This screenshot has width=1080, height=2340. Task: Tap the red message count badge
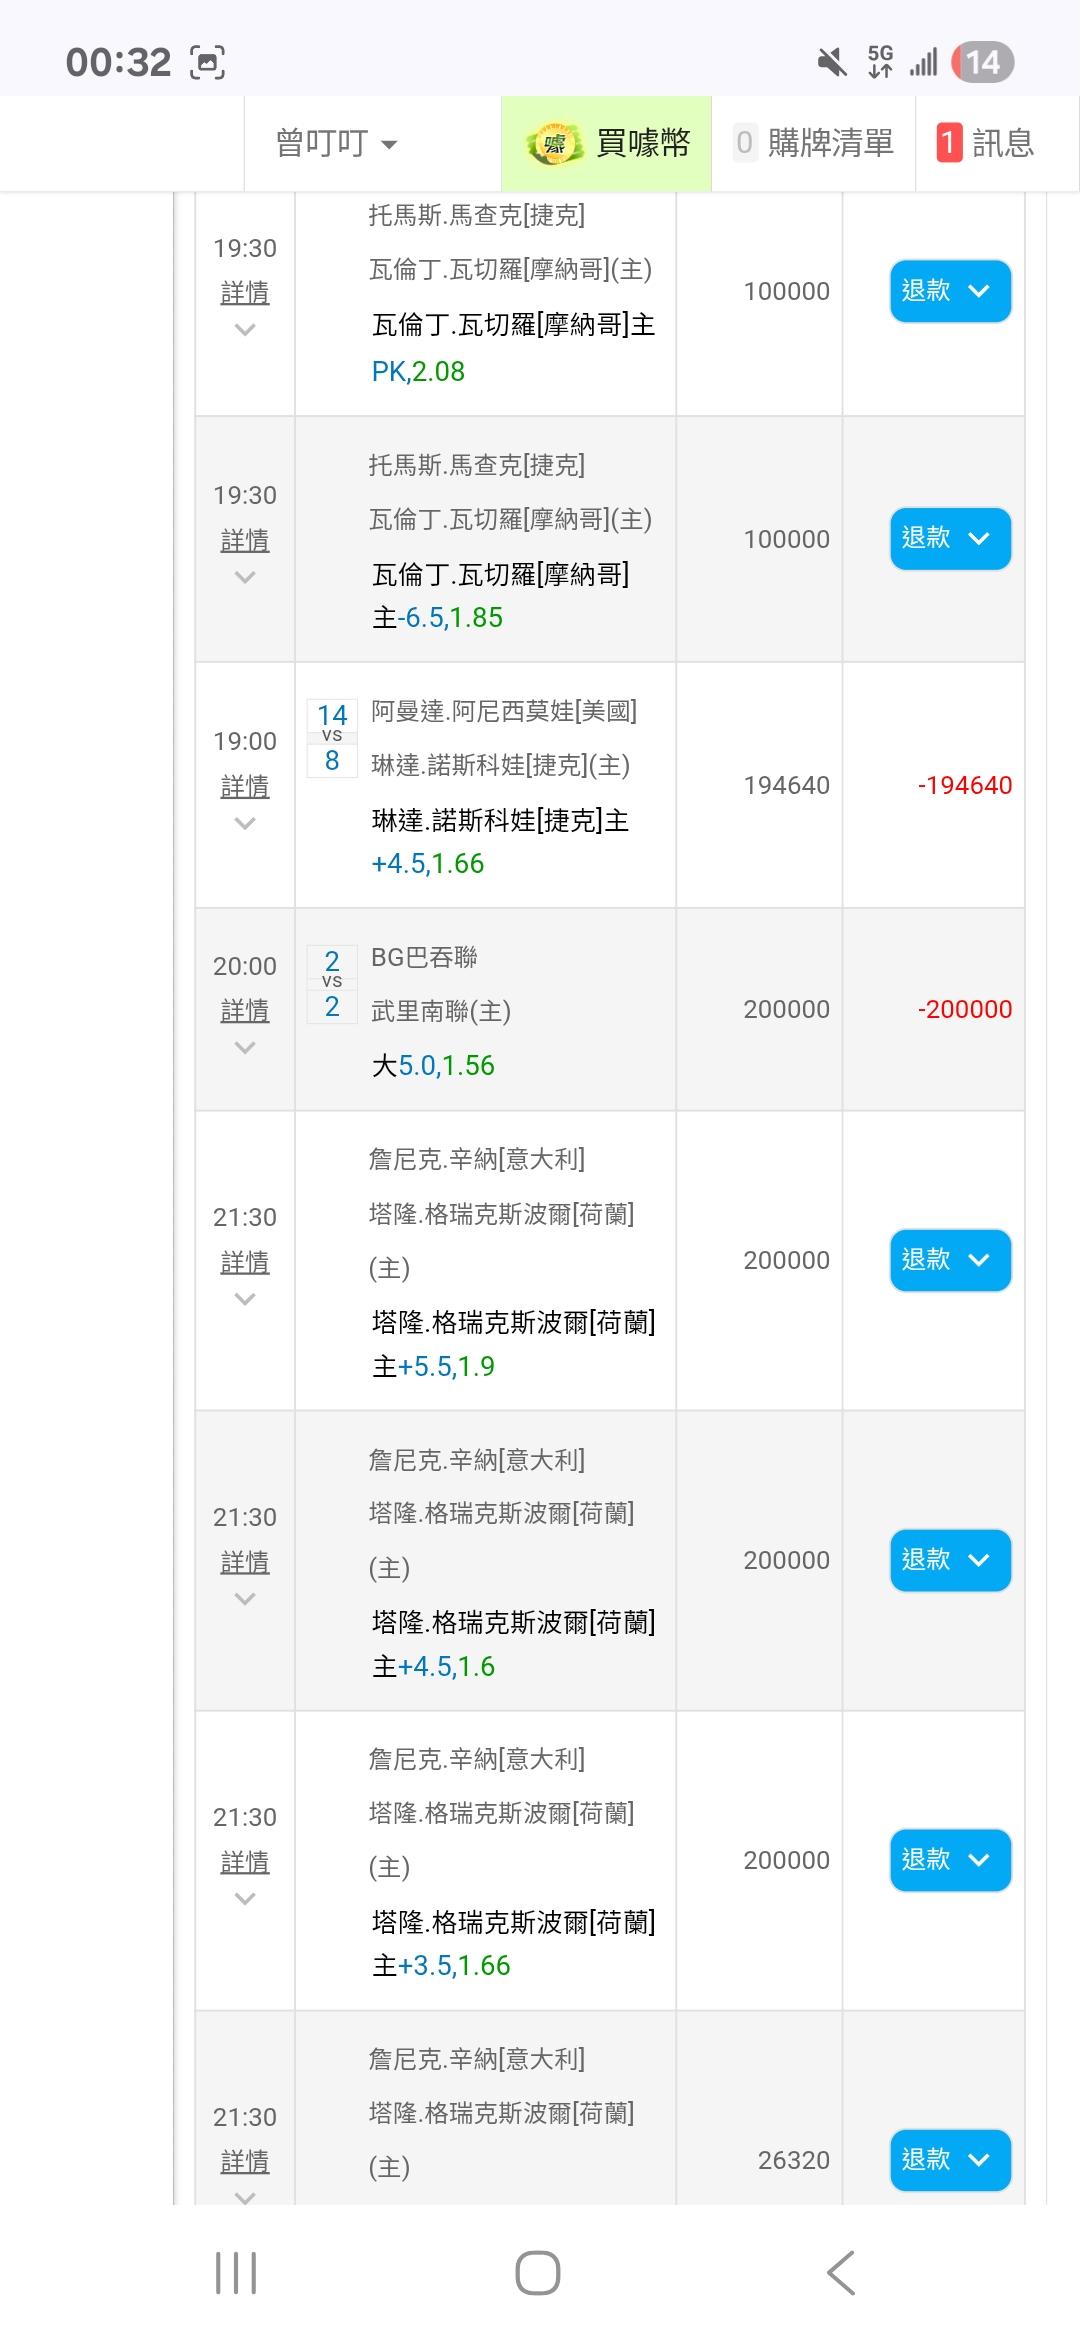948,143
